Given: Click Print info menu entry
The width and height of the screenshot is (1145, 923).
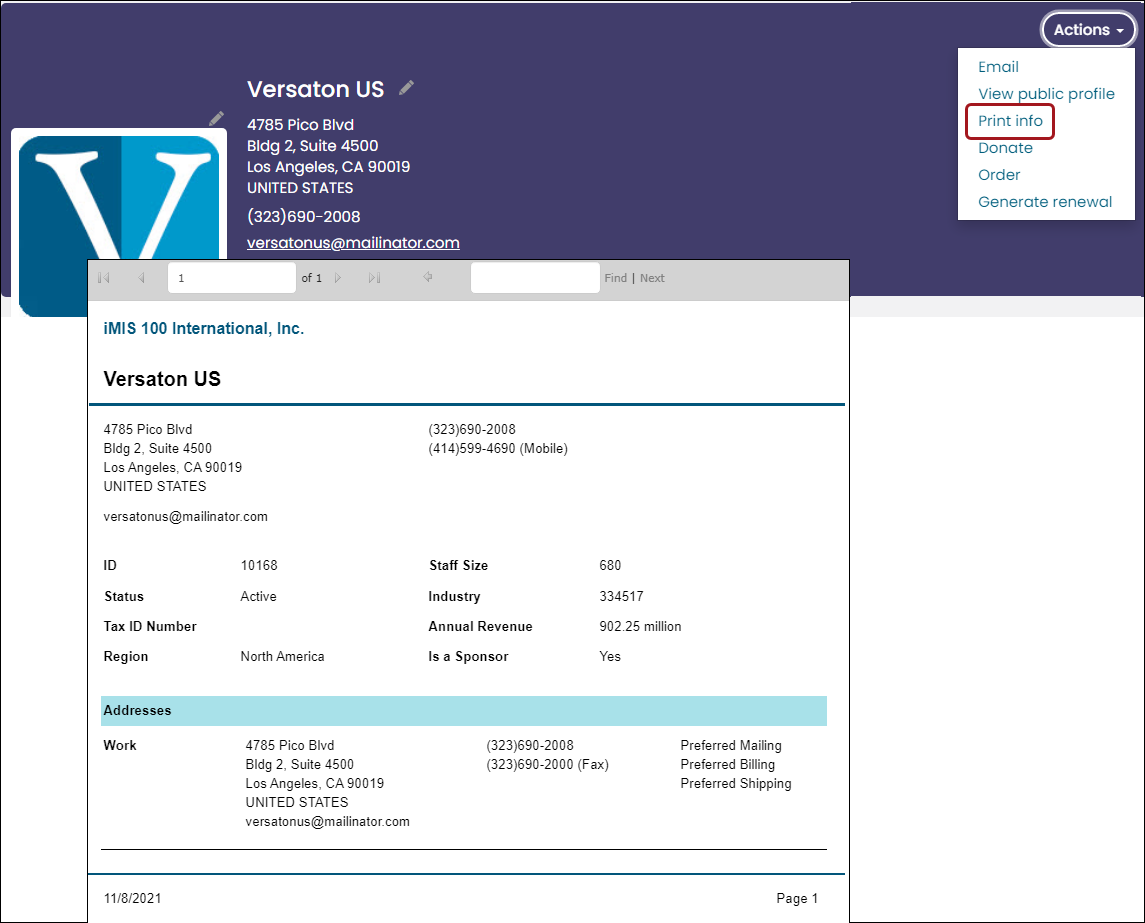Looking at the screenshot, I should click(1010, 120).
